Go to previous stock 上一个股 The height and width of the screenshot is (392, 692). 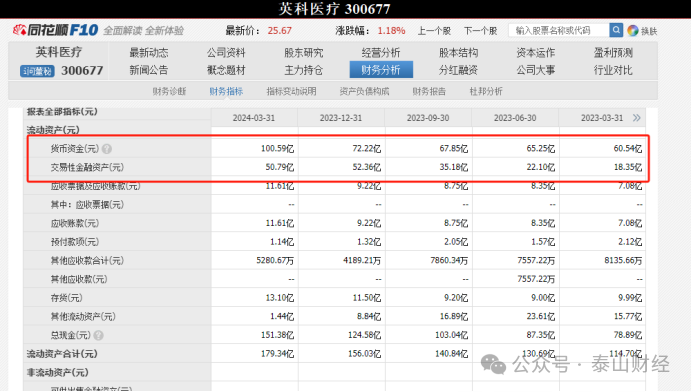[x=434, y=31]
